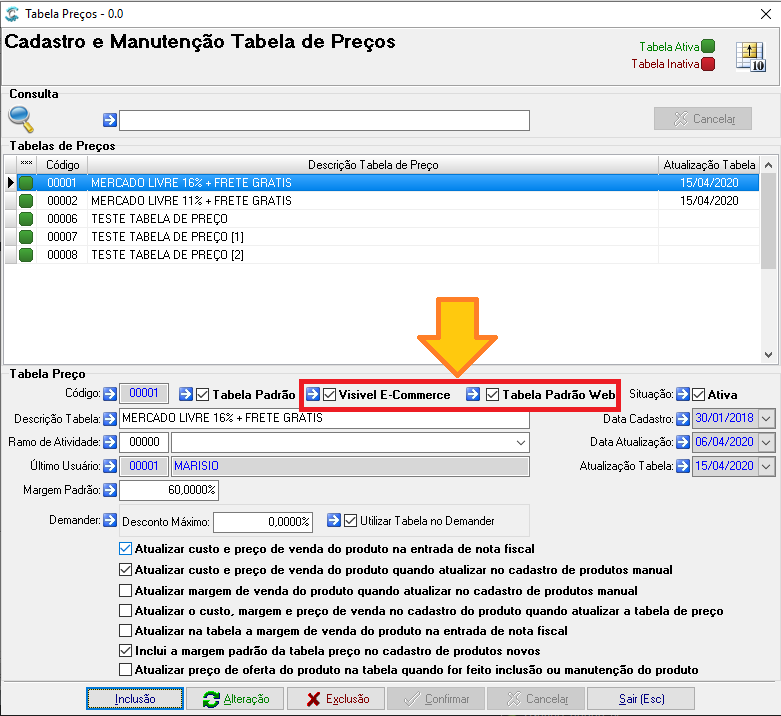Click the Exclusão button

tap(336, 699)
